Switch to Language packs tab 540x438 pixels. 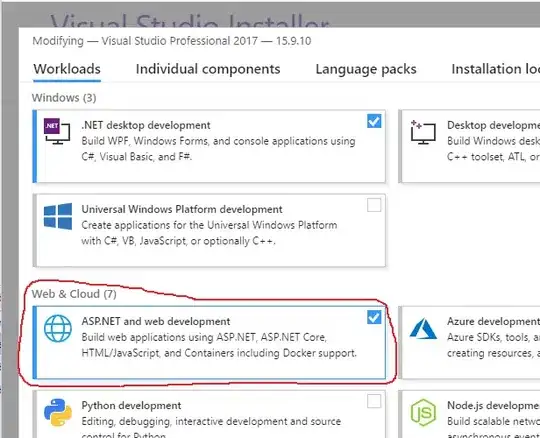click(x=366, y=69)
